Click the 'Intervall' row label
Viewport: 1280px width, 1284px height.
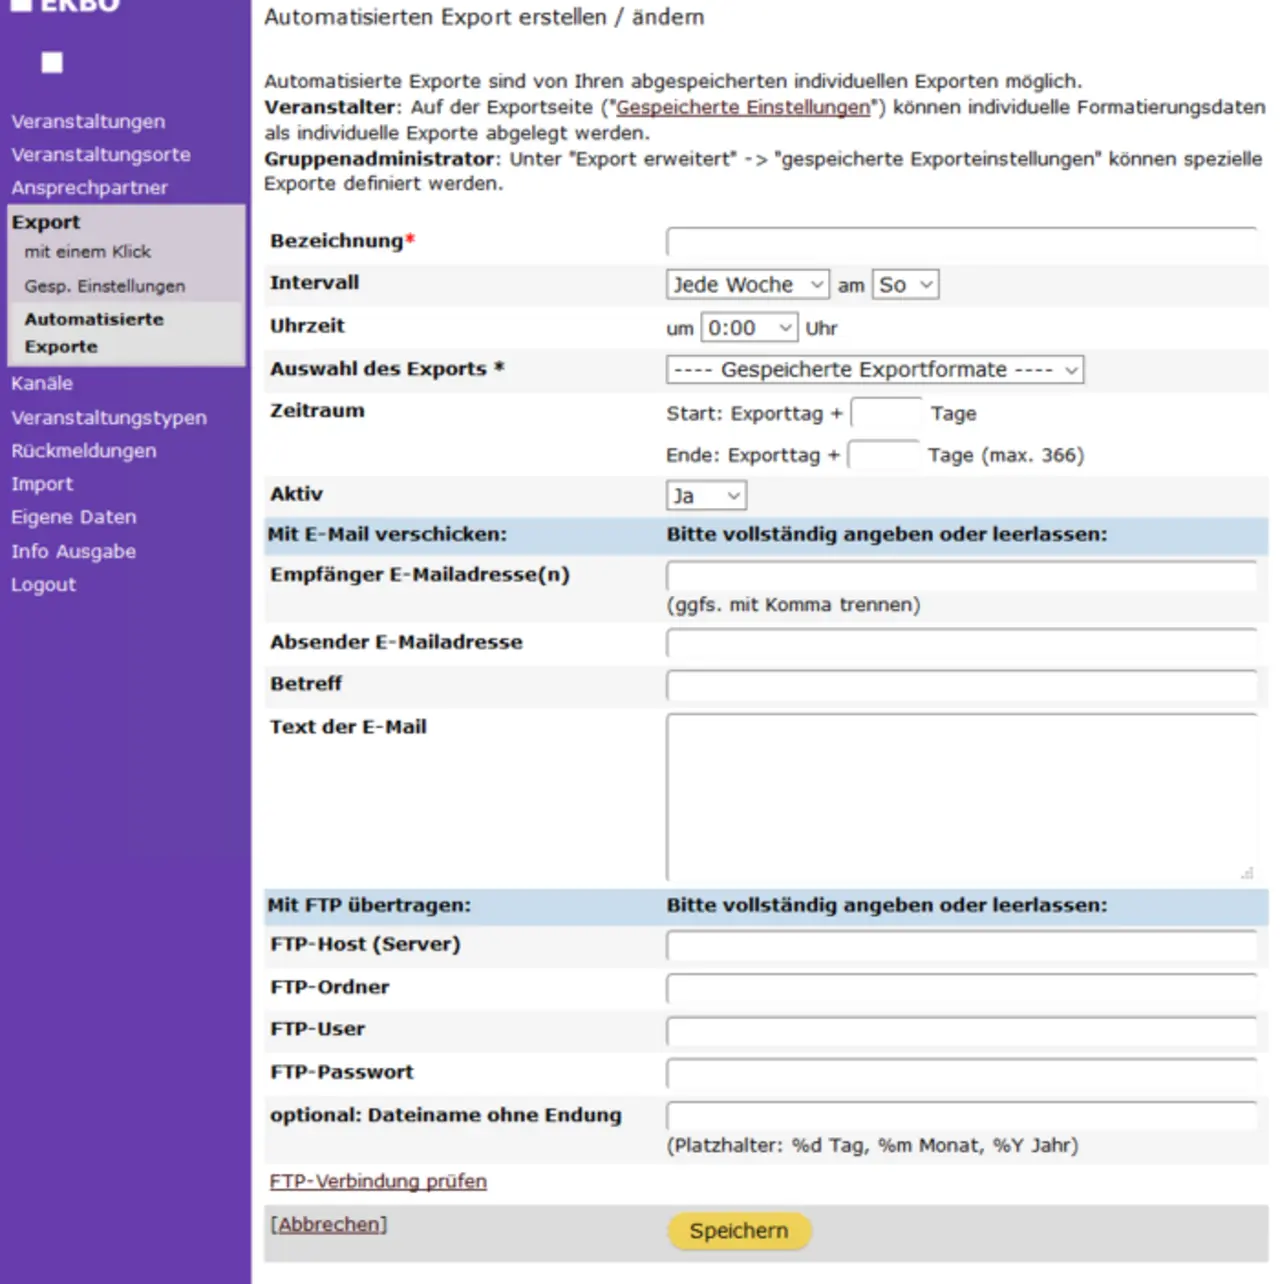(314, 282)
